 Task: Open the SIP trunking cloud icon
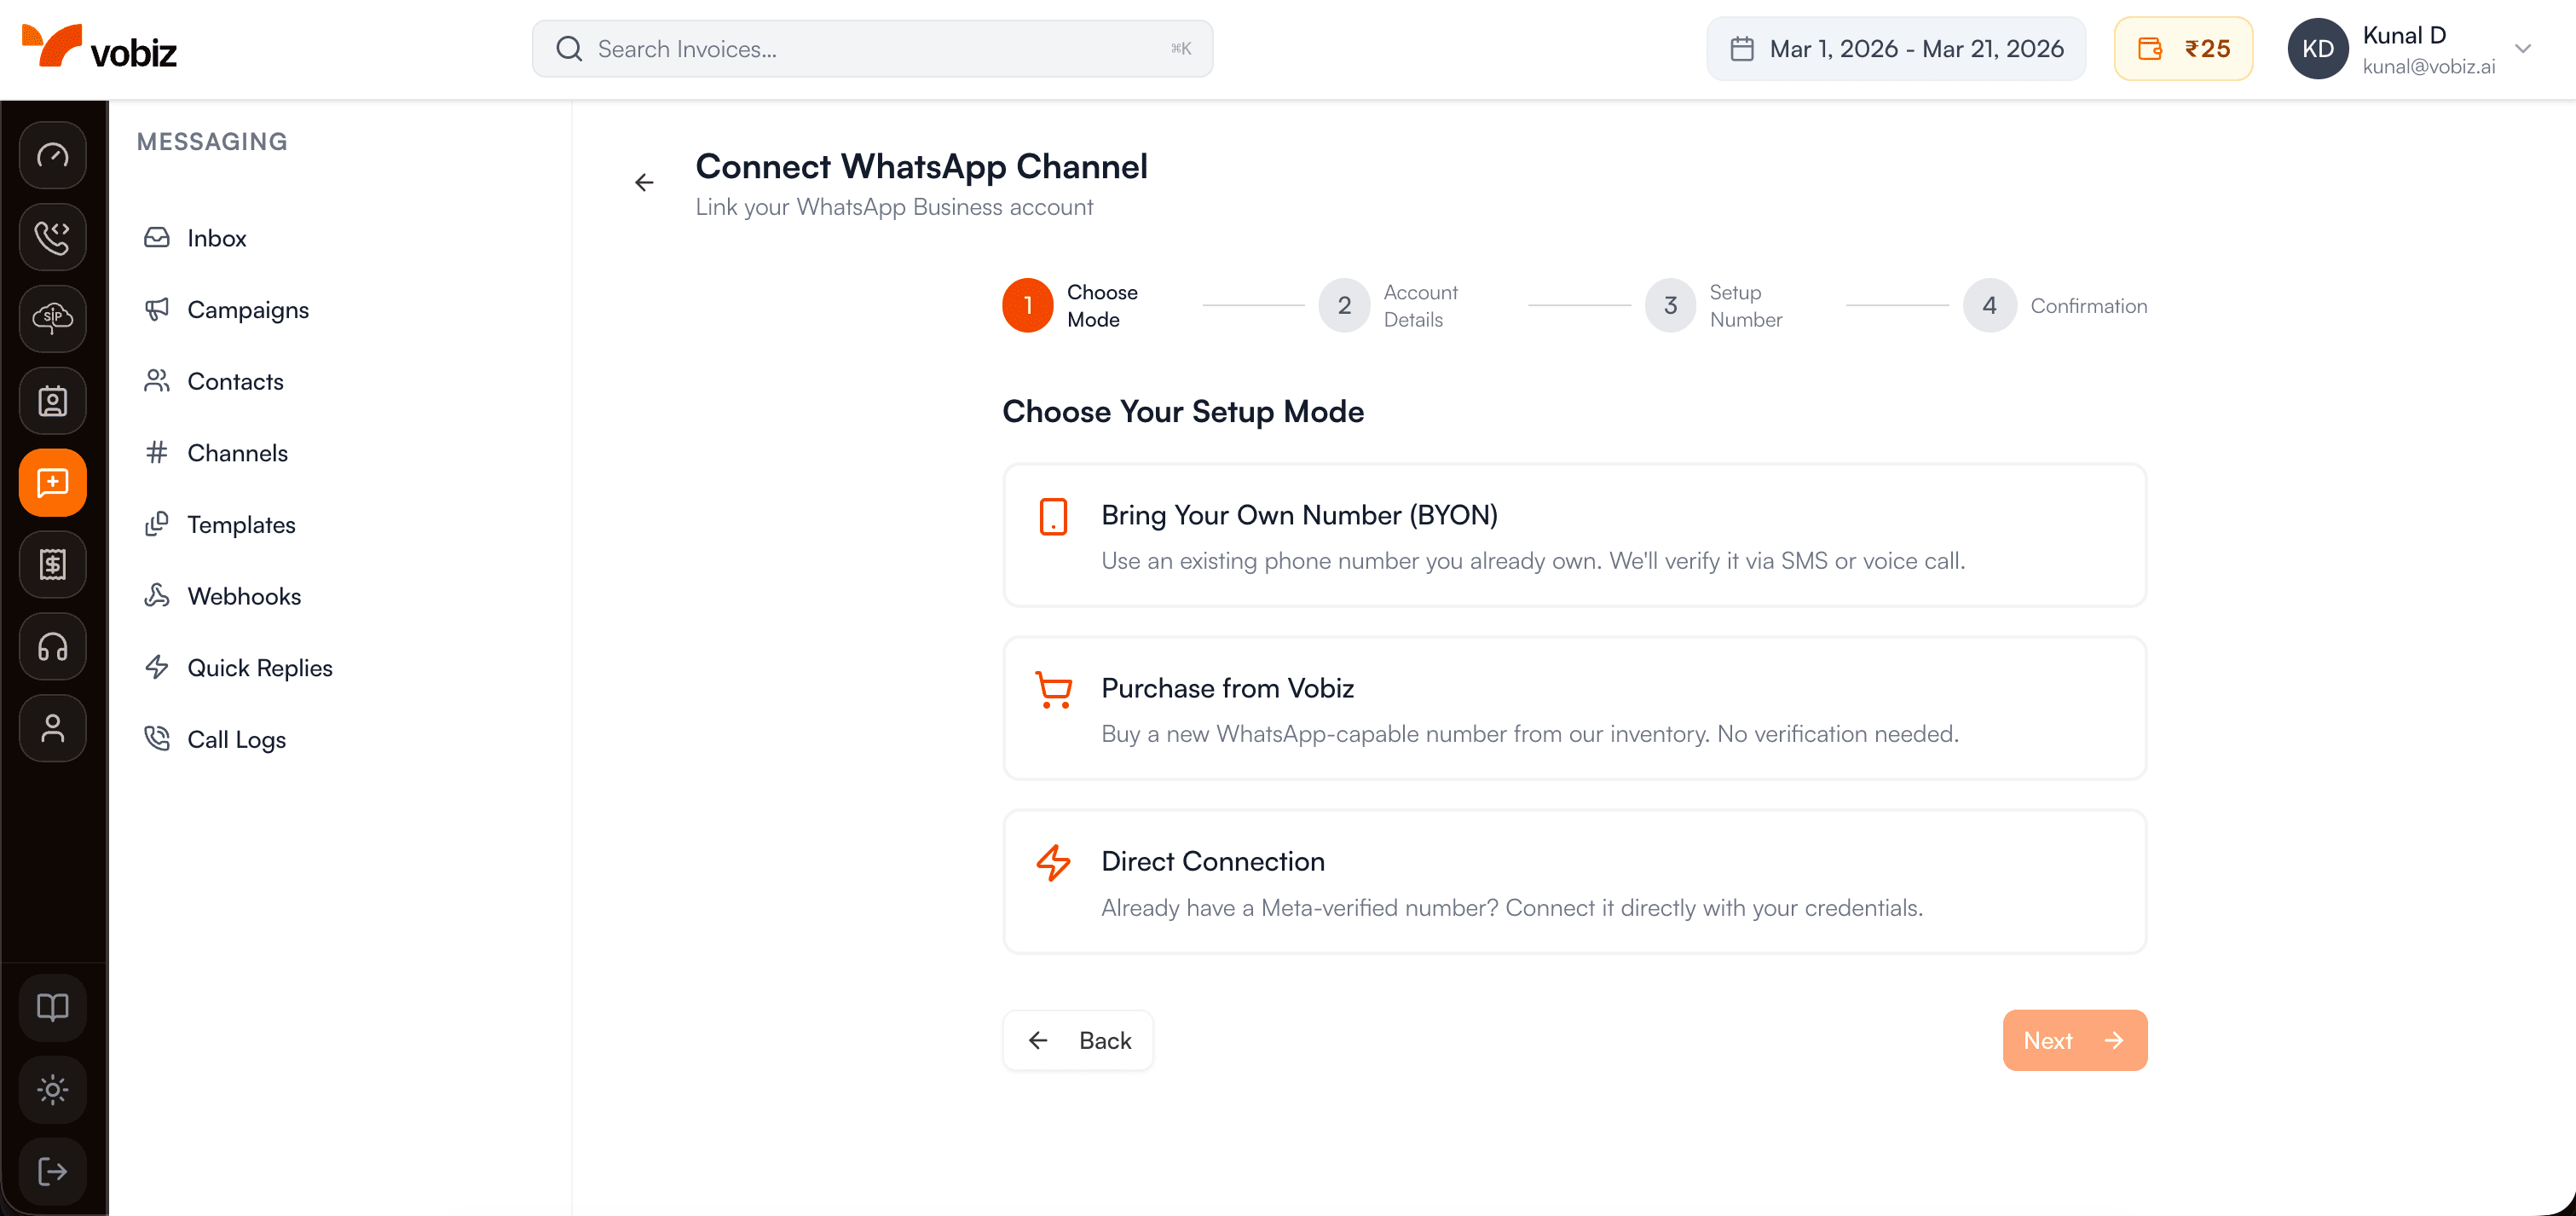click(x=52, y=319)
